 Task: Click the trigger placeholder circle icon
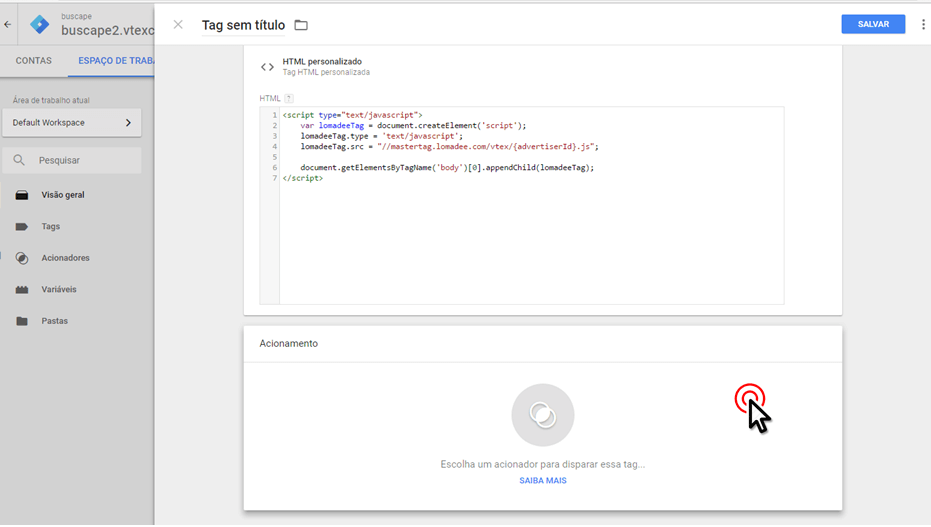pos(543,415)
